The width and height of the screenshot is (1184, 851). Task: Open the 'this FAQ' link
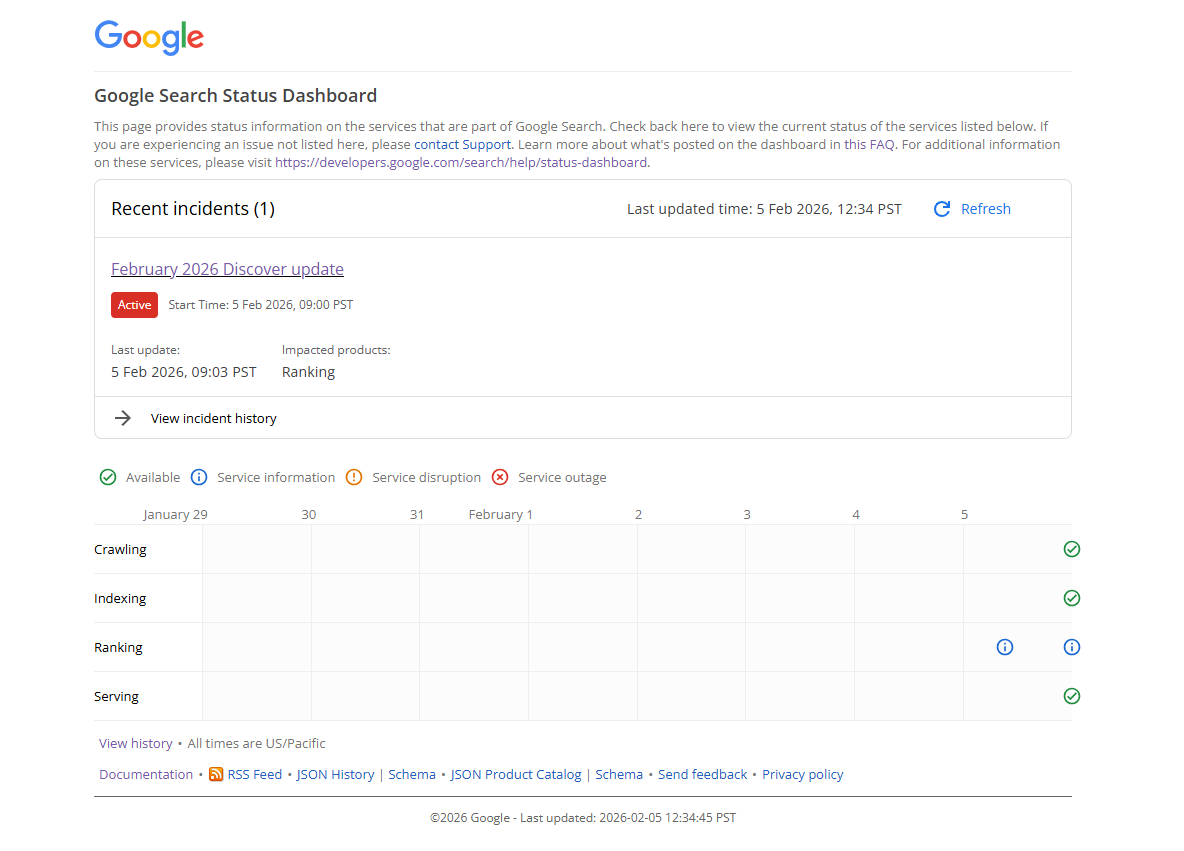tap(869, 144)
